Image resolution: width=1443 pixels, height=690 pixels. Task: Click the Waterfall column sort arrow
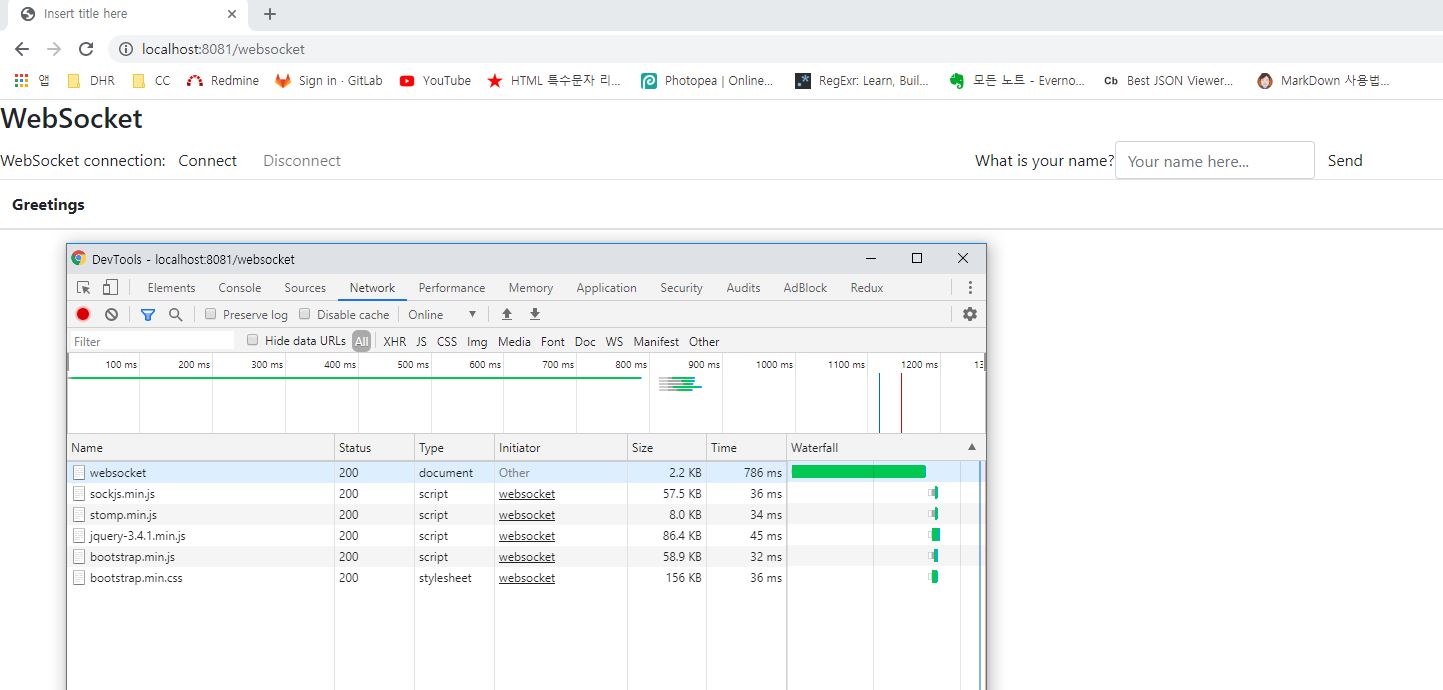click(971, 447)
